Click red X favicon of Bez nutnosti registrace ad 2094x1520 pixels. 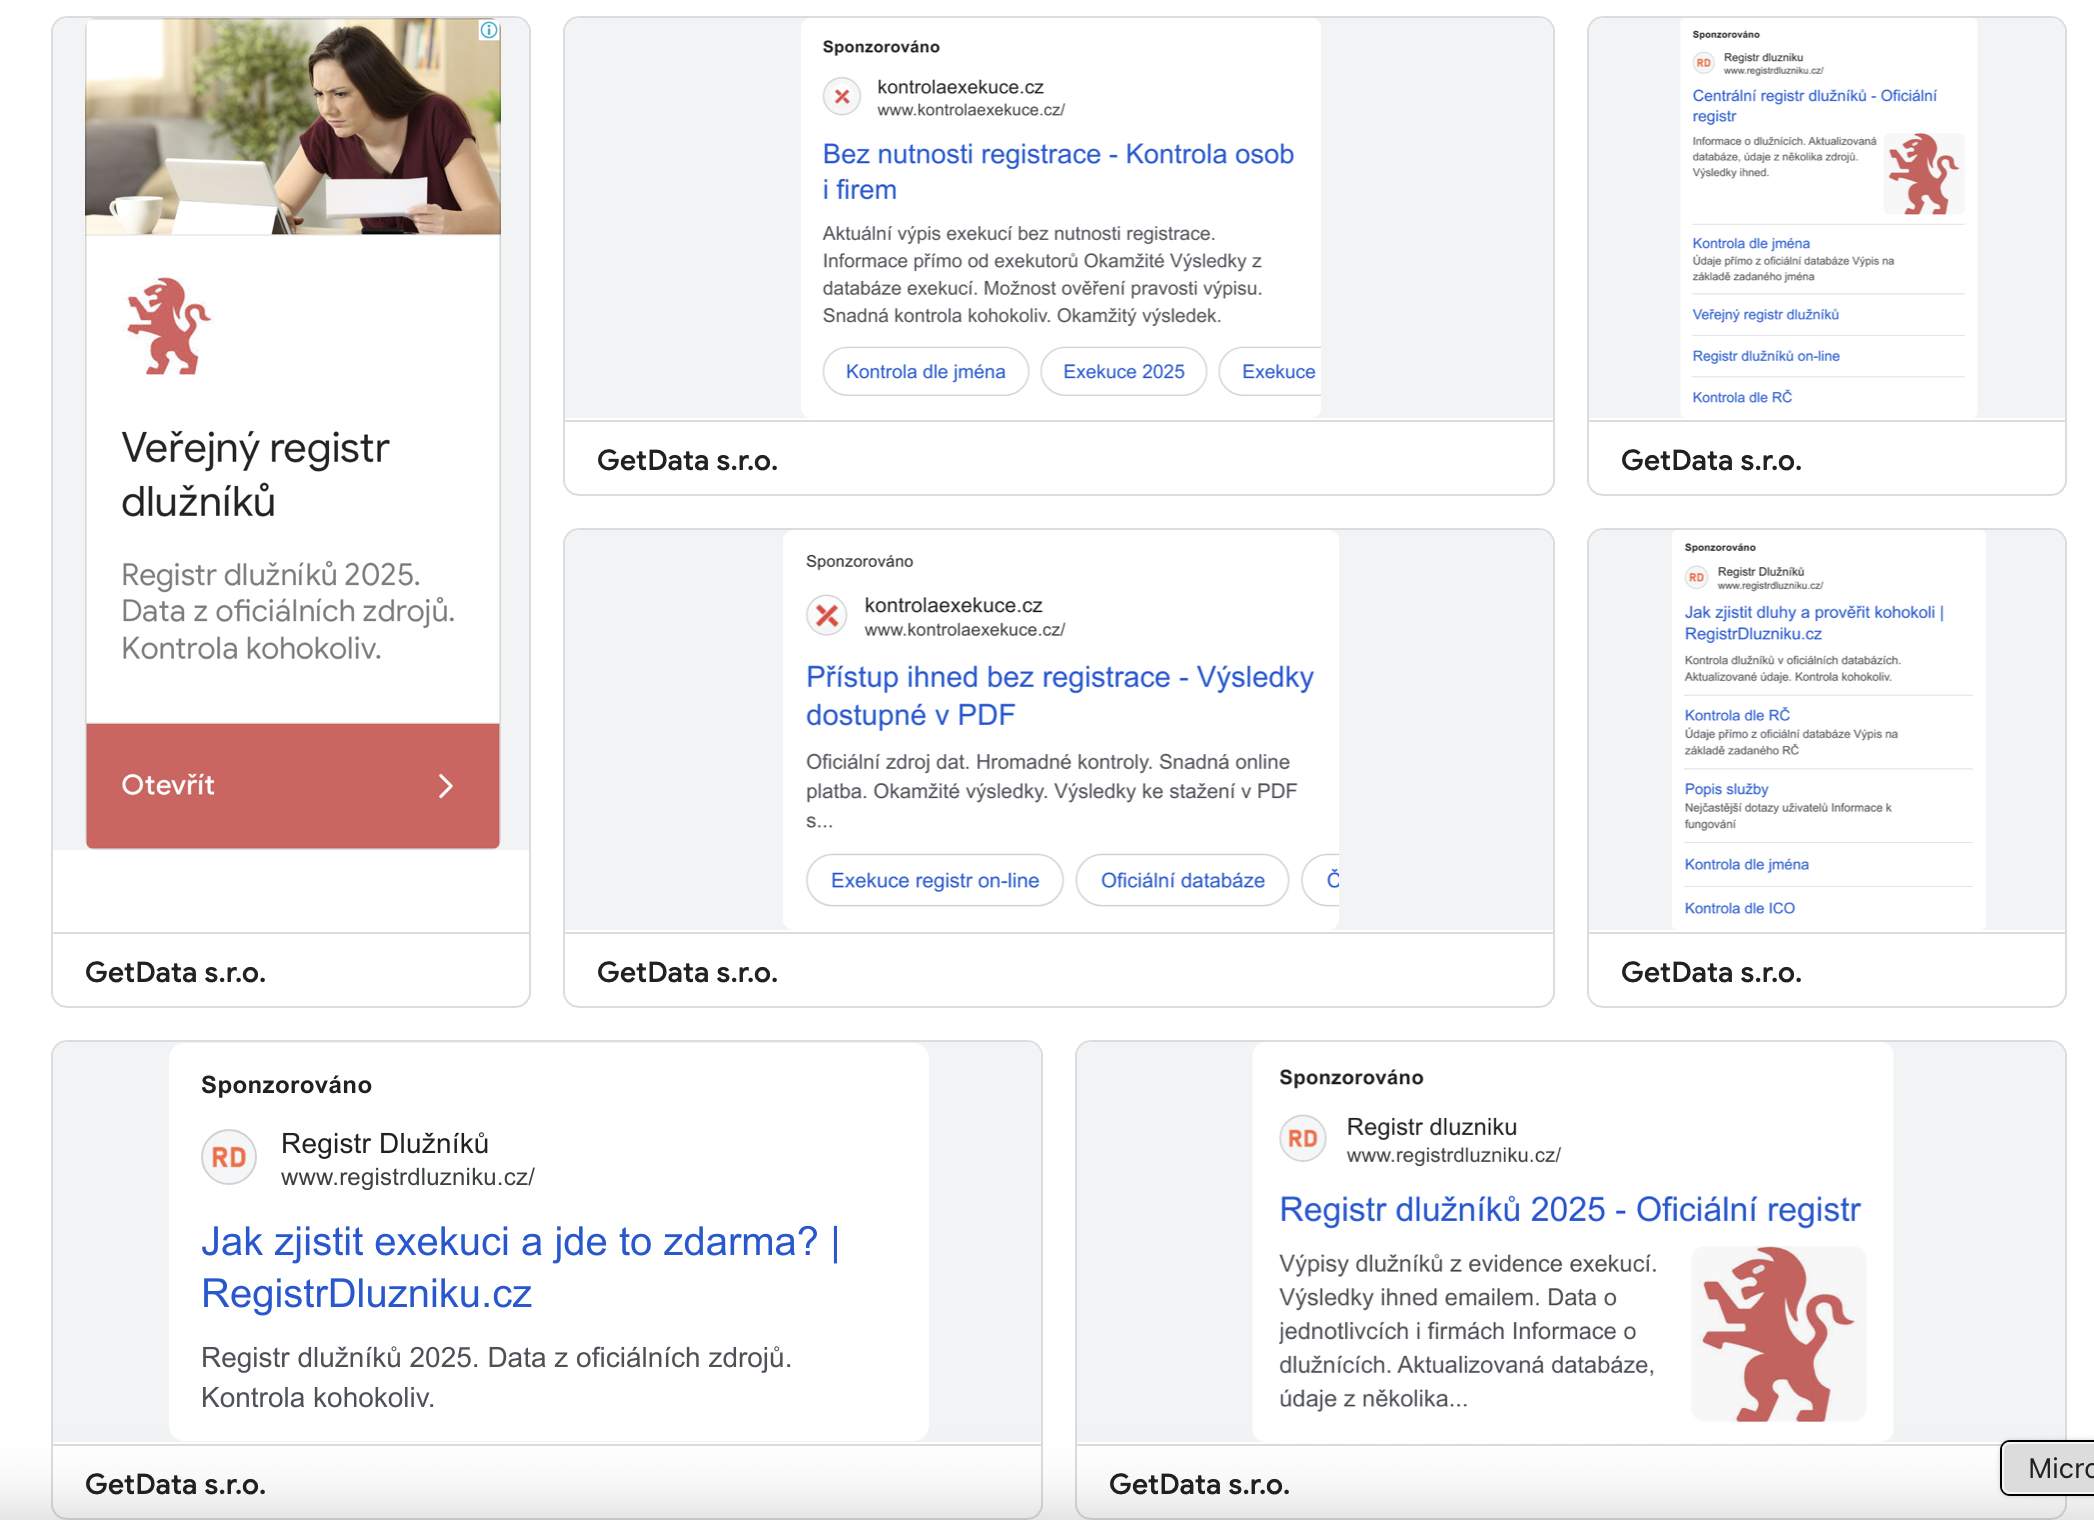click(842, 97)
